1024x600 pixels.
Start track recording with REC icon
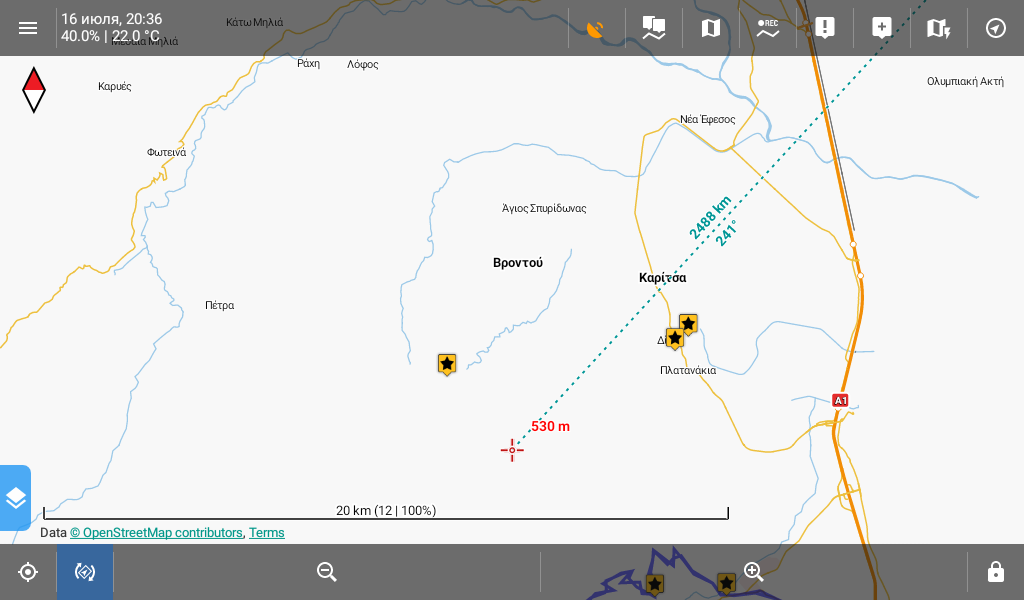pos(767,28)
